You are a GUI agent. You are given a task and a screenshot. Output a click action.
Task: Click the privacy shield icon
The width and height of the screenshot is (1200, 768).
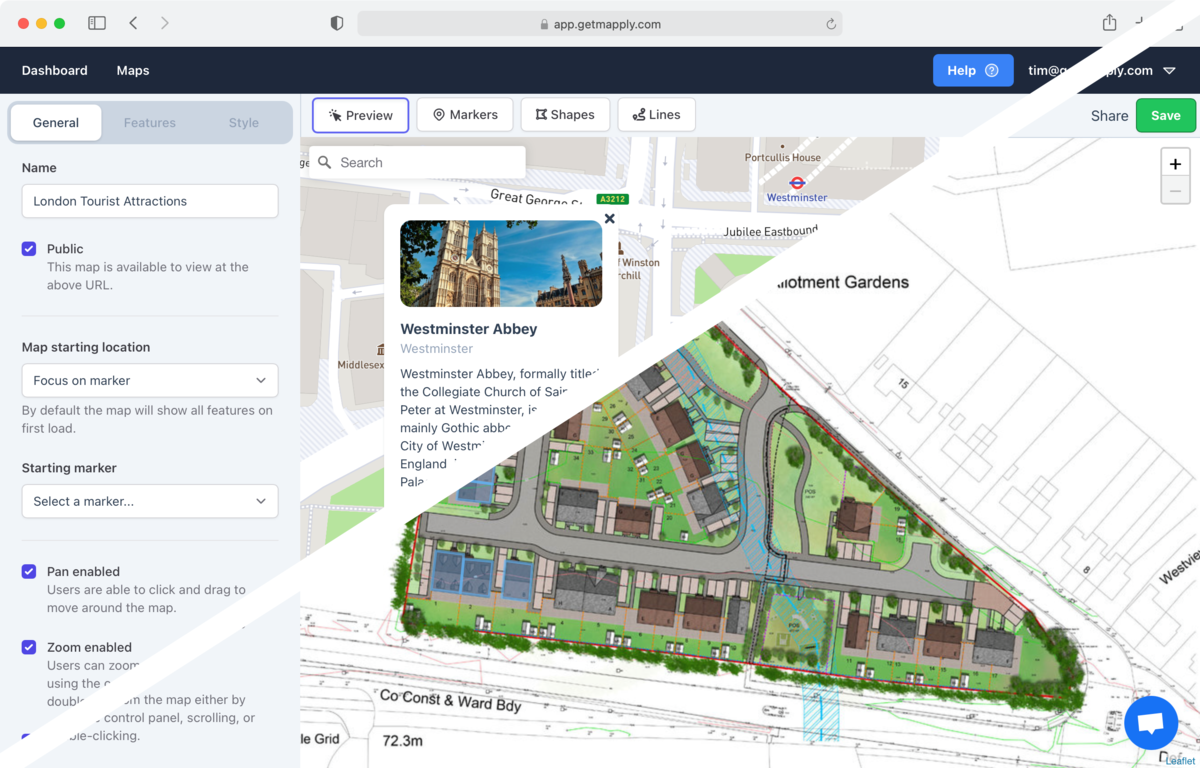[337, 23]
